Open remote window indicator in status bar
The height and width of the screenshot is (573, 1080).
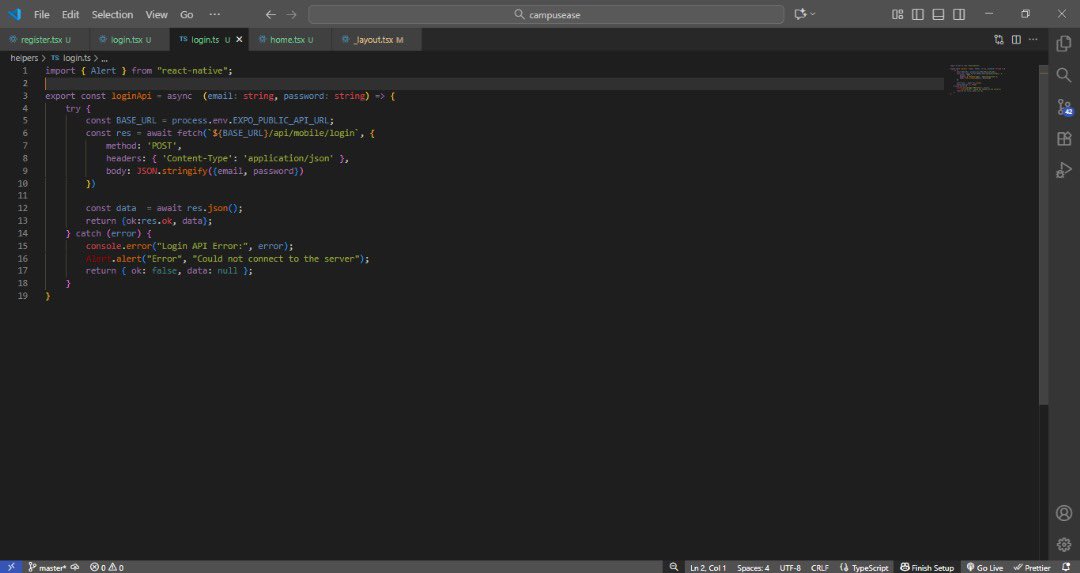click(11, 567)
